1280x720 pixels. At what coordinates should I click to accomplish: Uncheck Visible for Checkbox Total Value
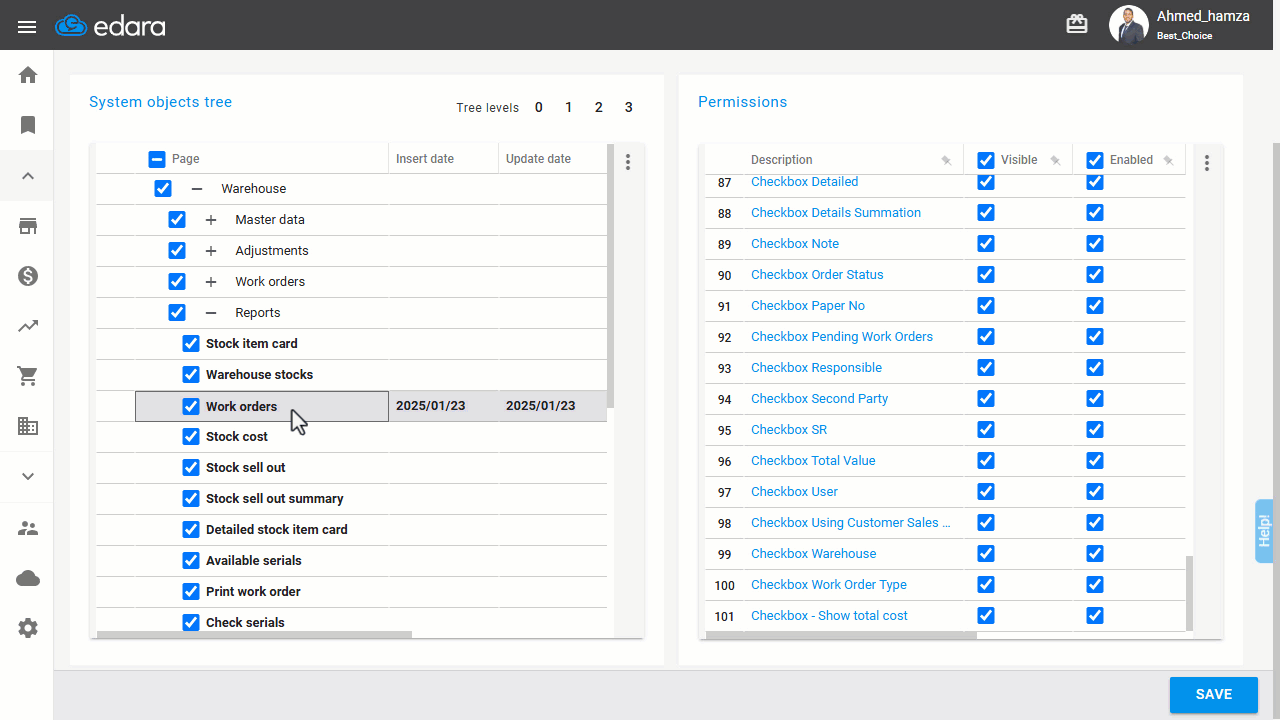coord(986,461)
